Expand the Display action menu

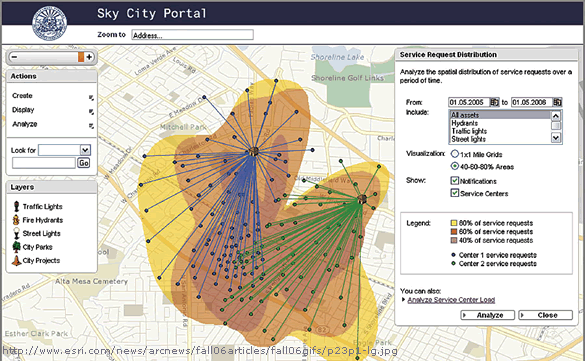91,112
